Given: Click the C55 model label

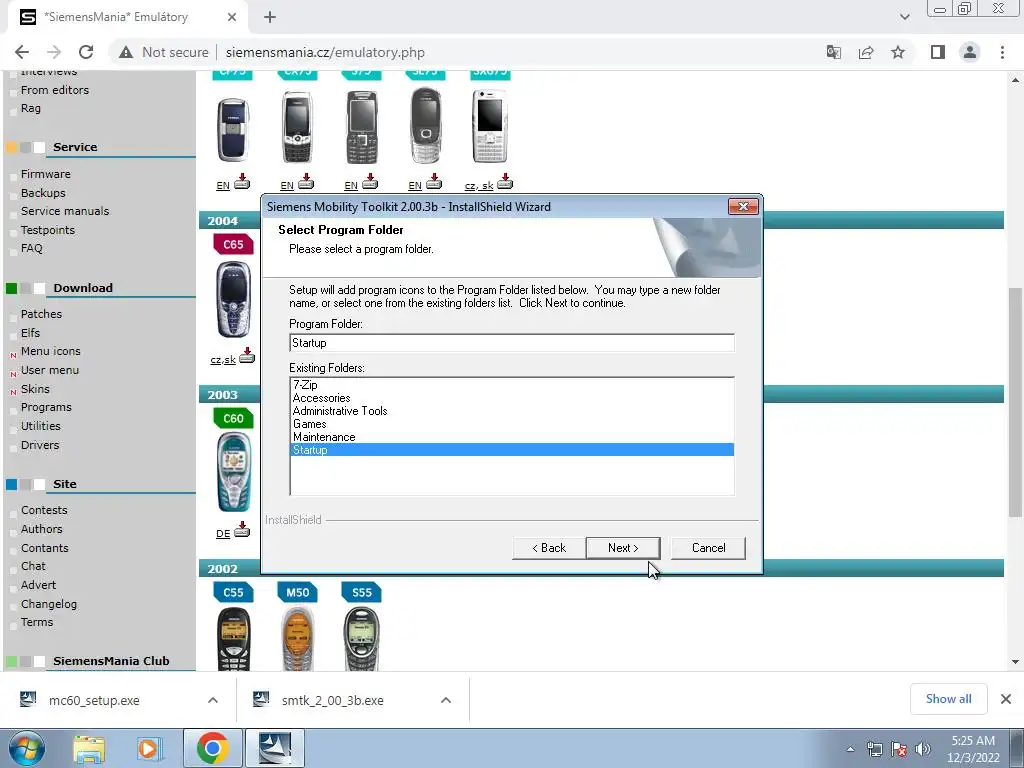Looking at the screenshot, I should tap(233, 592).
